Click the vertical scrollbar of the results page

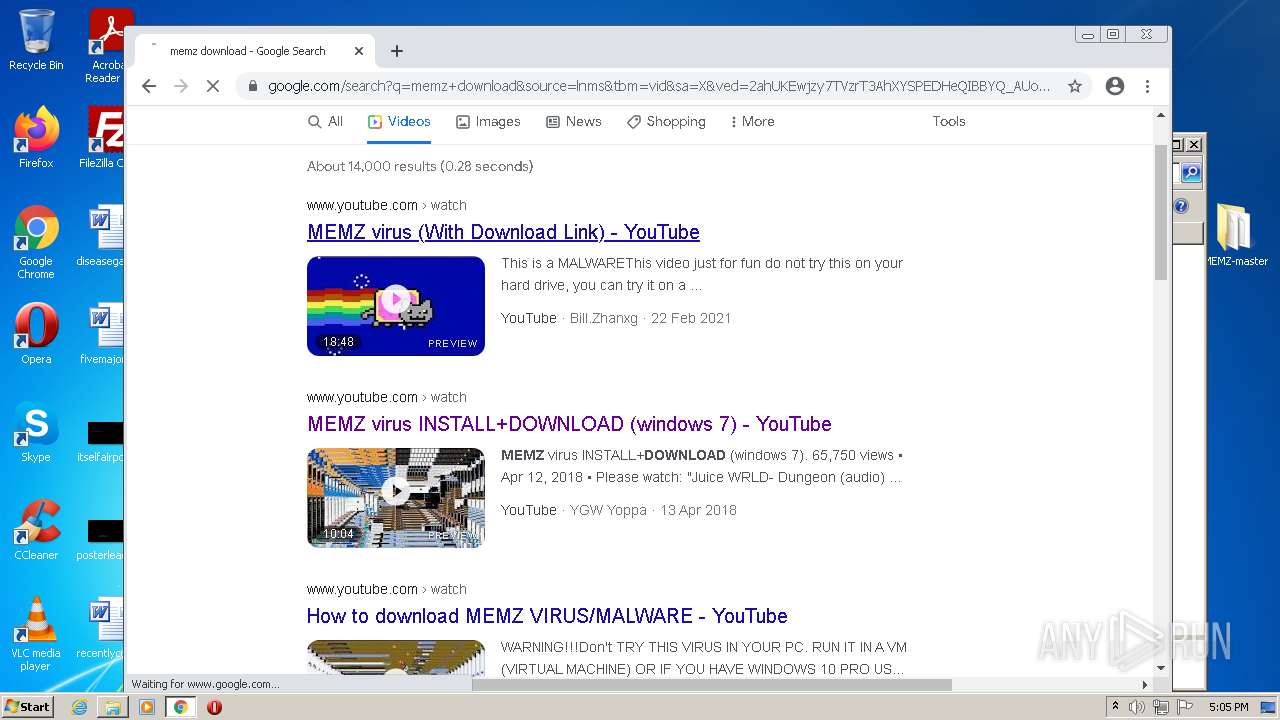[1161, 211]
